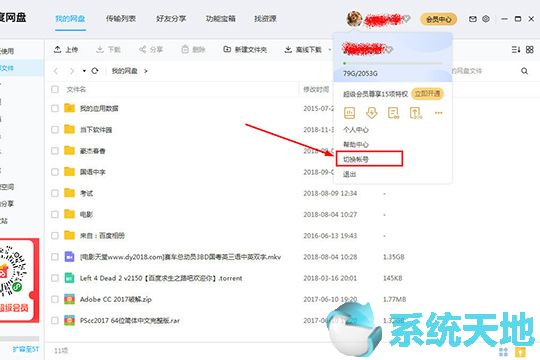Click the document privilege icon in popup
The height and width of the screenshot is (360, 540).
(x=393, y=113)
